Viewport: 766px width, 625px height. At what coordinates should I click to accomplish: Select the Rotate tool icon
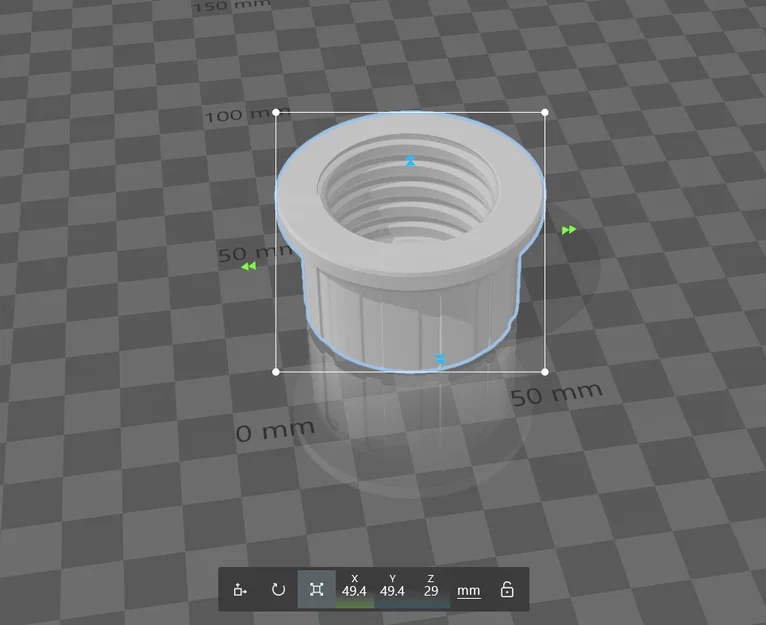(x=278, y=589)
